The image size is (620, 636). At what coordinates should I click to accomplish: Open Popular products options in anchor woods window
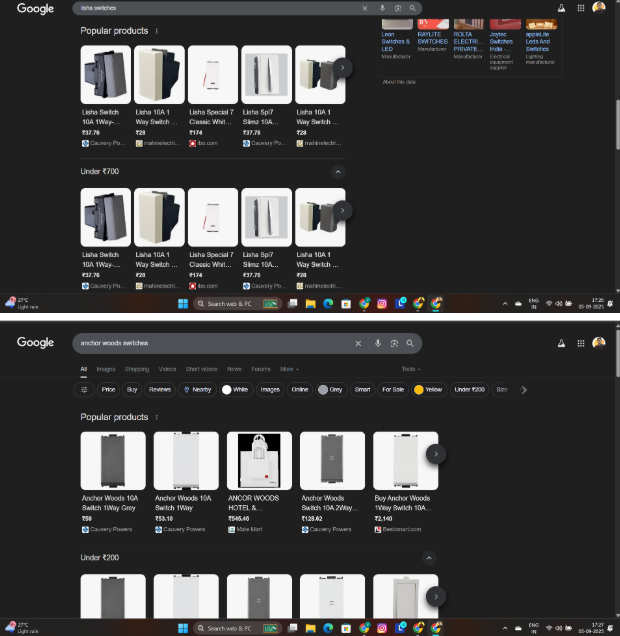[x=157, y=417]
